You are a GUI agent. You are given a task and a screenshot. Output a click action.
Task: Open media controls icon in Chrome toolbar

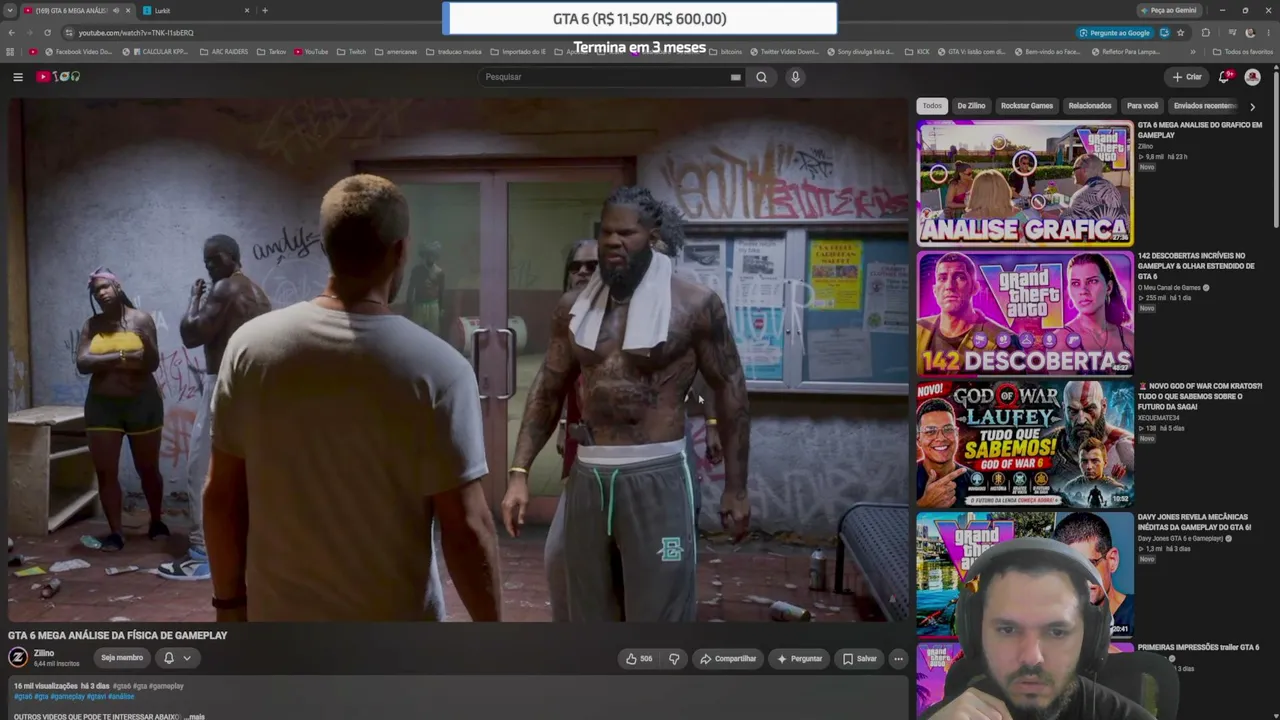1232,33
